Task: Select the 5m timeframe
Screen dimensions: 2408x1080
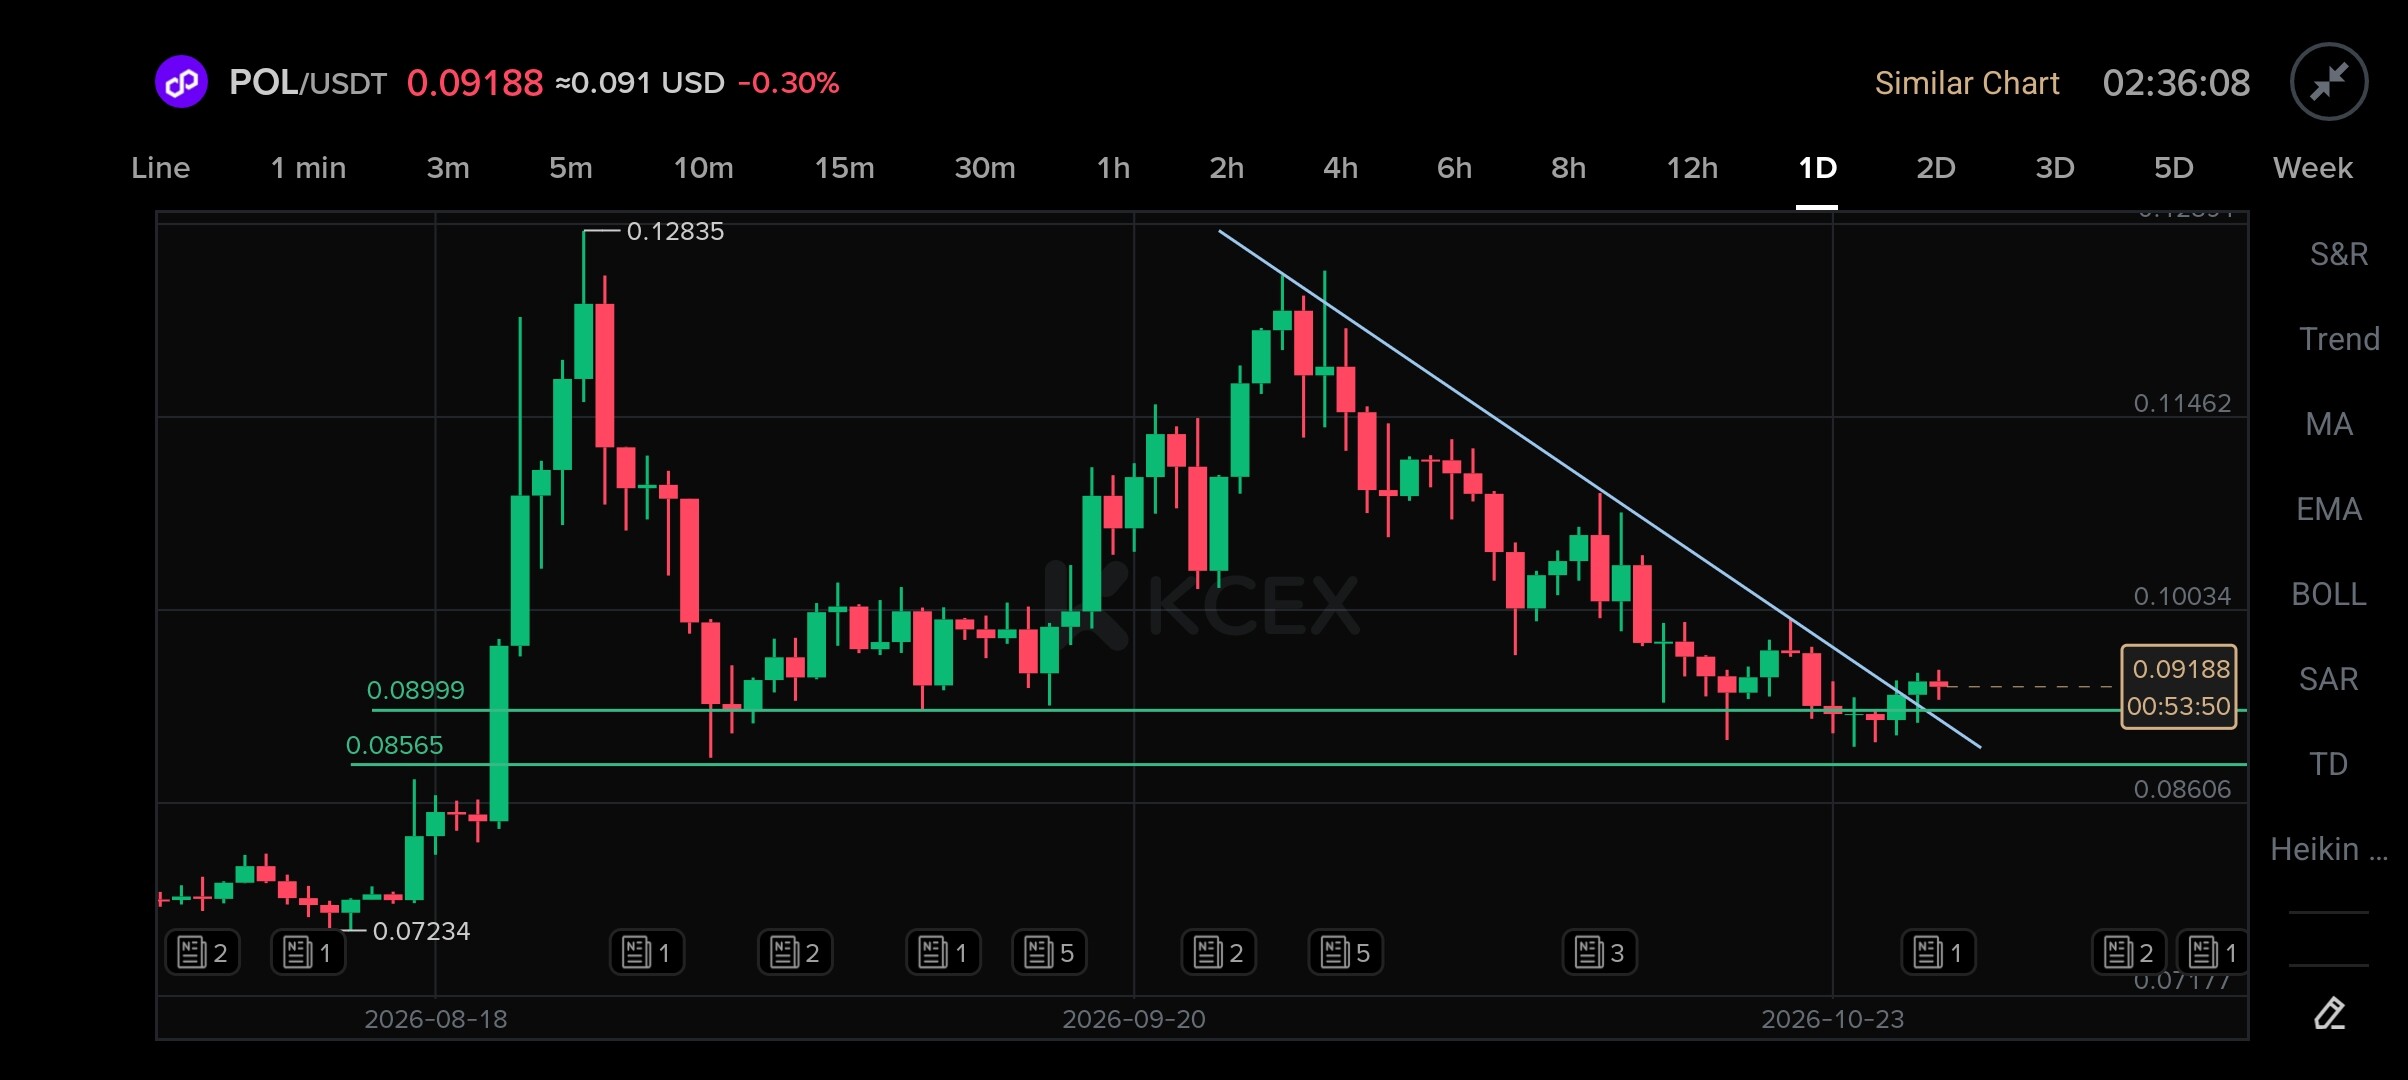Action: click(x=570, y=168)
